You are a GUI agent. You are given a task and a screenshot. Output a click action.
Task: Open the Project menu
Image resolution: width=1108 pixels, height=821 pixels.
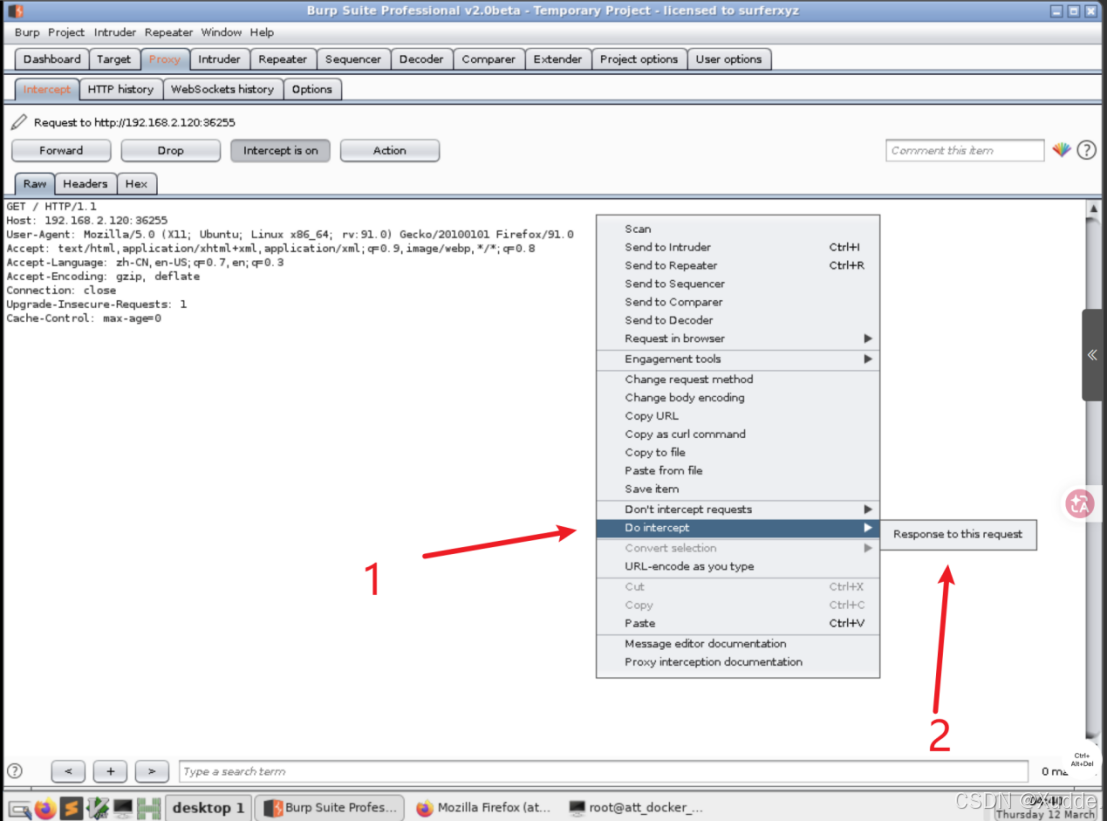coord(66,33)
